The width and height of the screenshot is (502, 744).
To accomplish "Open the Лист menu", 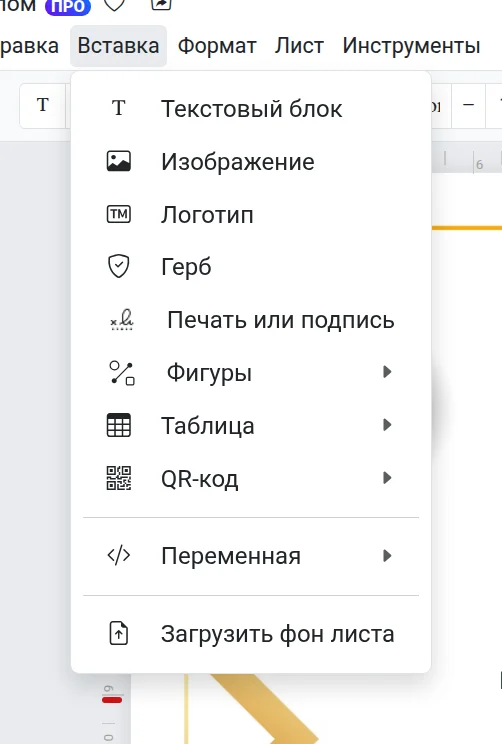I will [299, 46].
